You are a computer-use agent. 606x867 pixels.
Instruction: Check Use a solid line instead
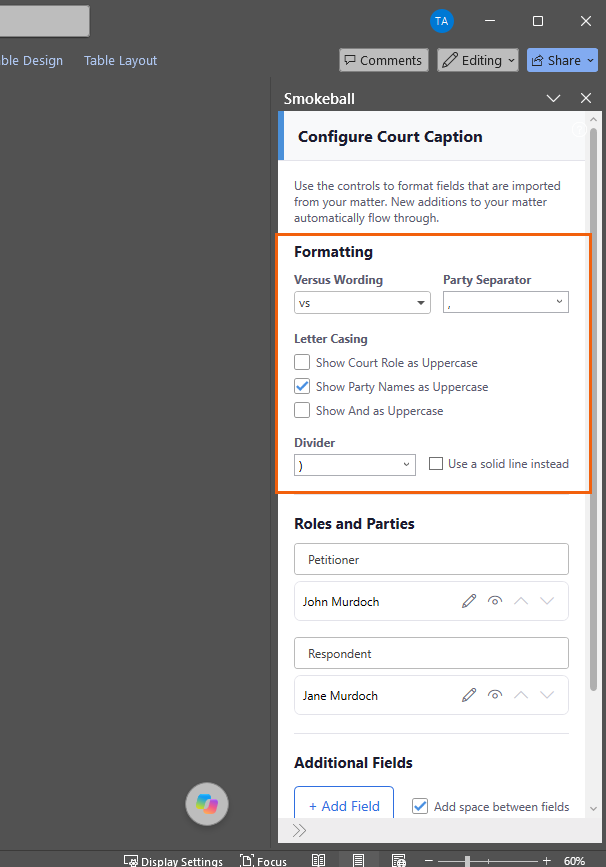pos(436,463)
